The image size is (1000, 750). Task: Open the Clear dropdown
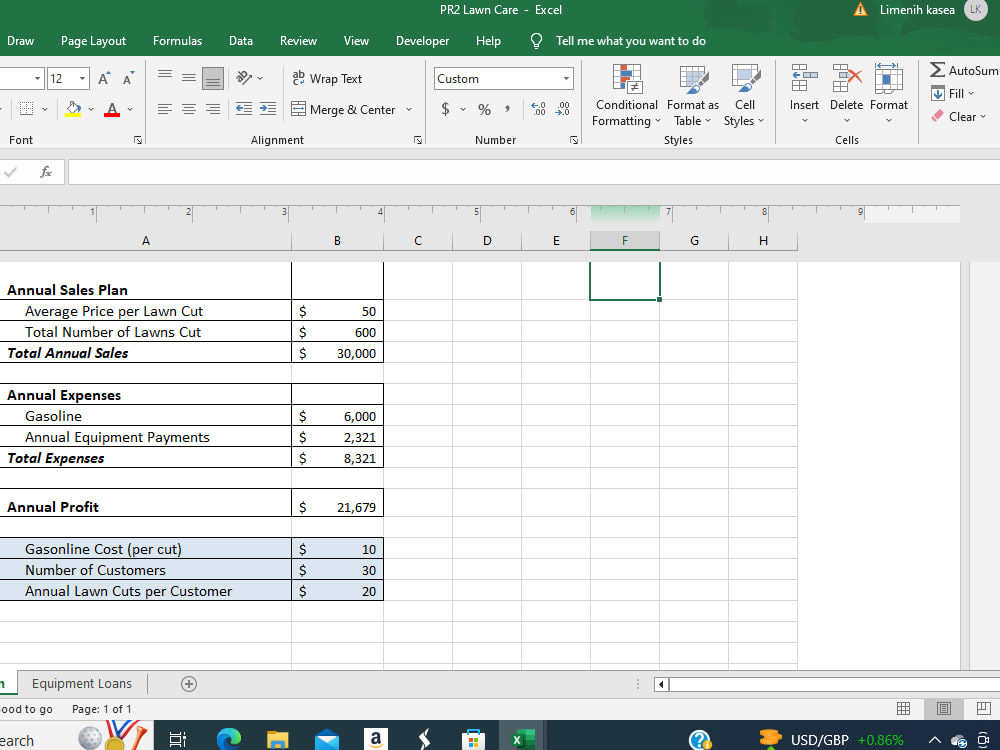(959, 117)
